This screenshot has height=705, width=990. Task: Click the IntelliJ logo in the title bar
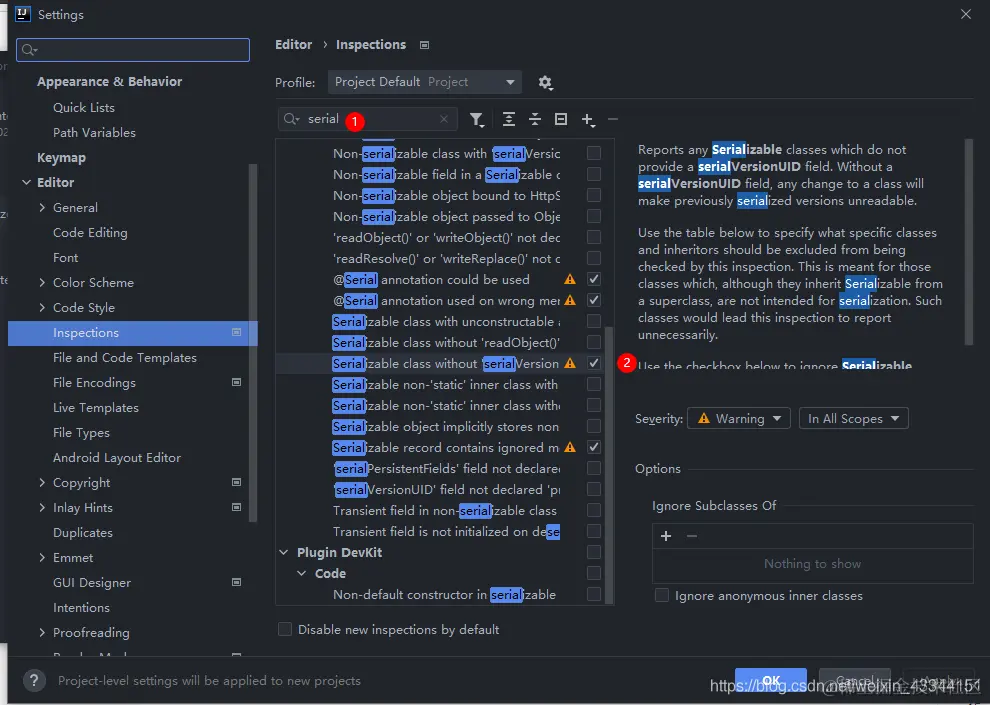click(x=23, y=14)
